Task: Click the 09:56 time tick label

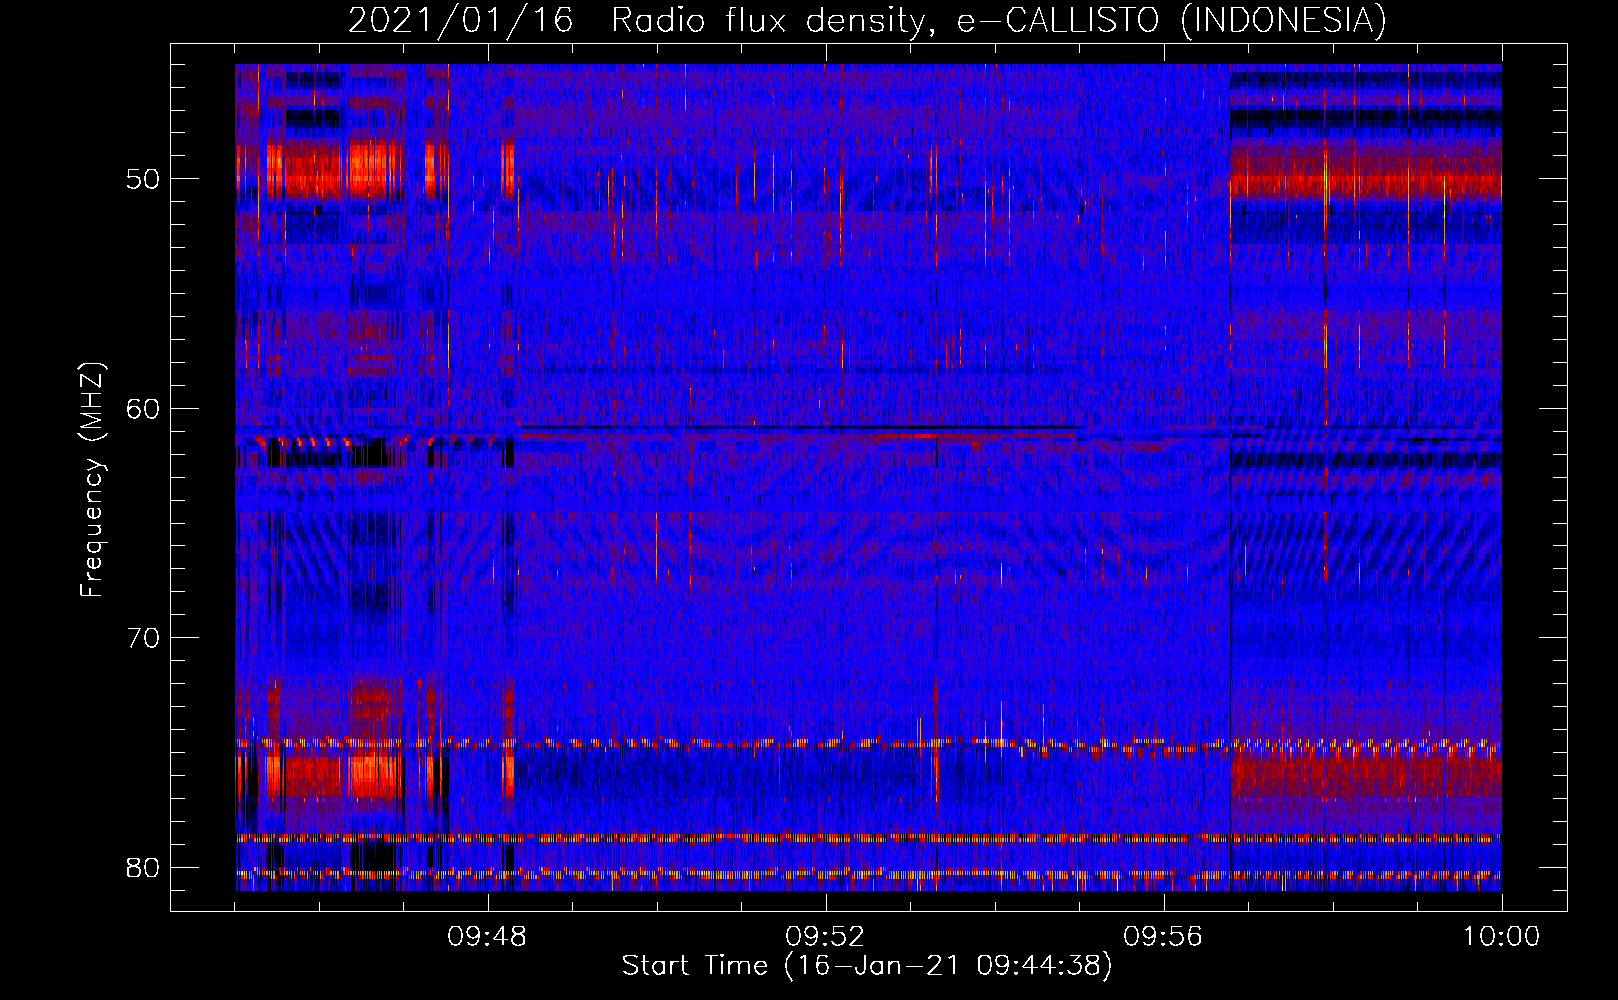Action: point(1163,937)
